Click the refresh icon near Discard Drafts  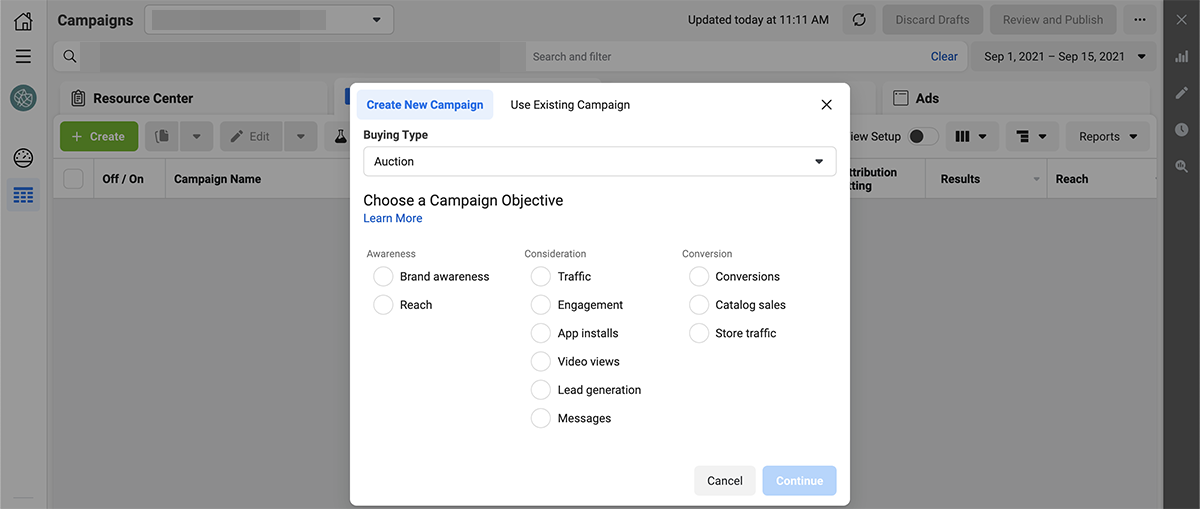[x=858, y=20]
